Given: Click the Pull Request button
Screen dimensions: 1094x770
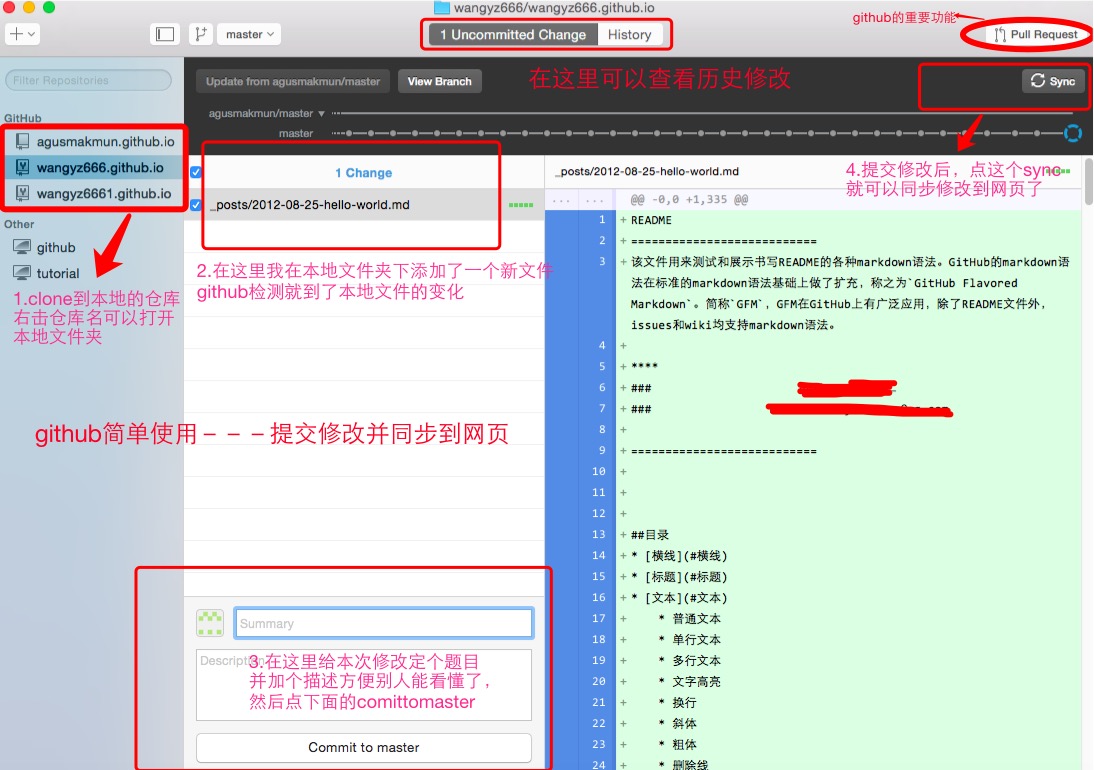Looking at the screenshot, I should coord(1035,34).
